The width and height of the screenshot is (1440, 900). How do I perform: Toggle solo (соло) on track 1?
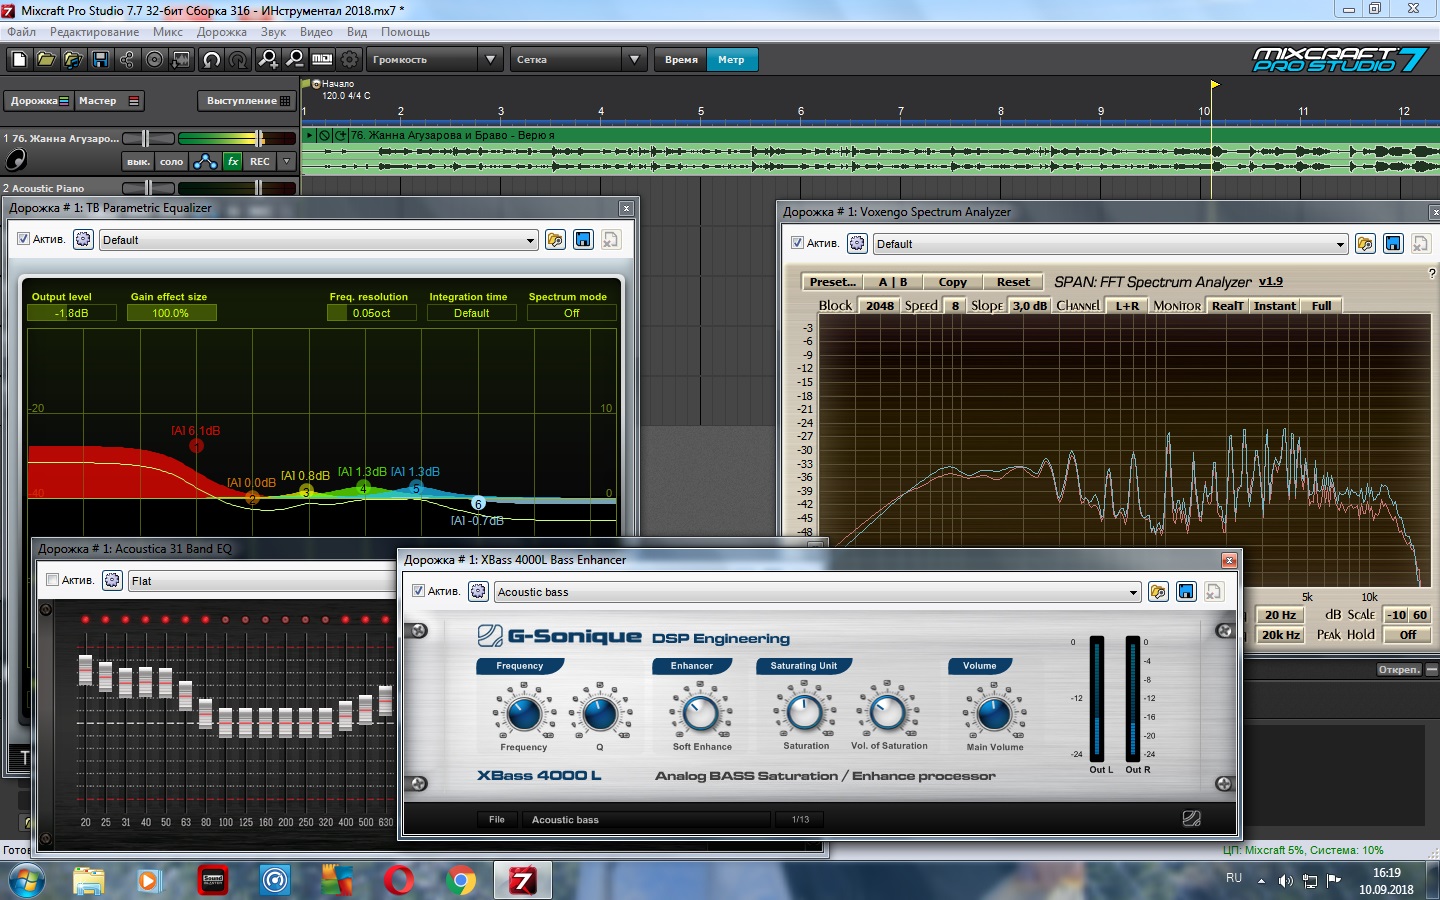[172, 161]
